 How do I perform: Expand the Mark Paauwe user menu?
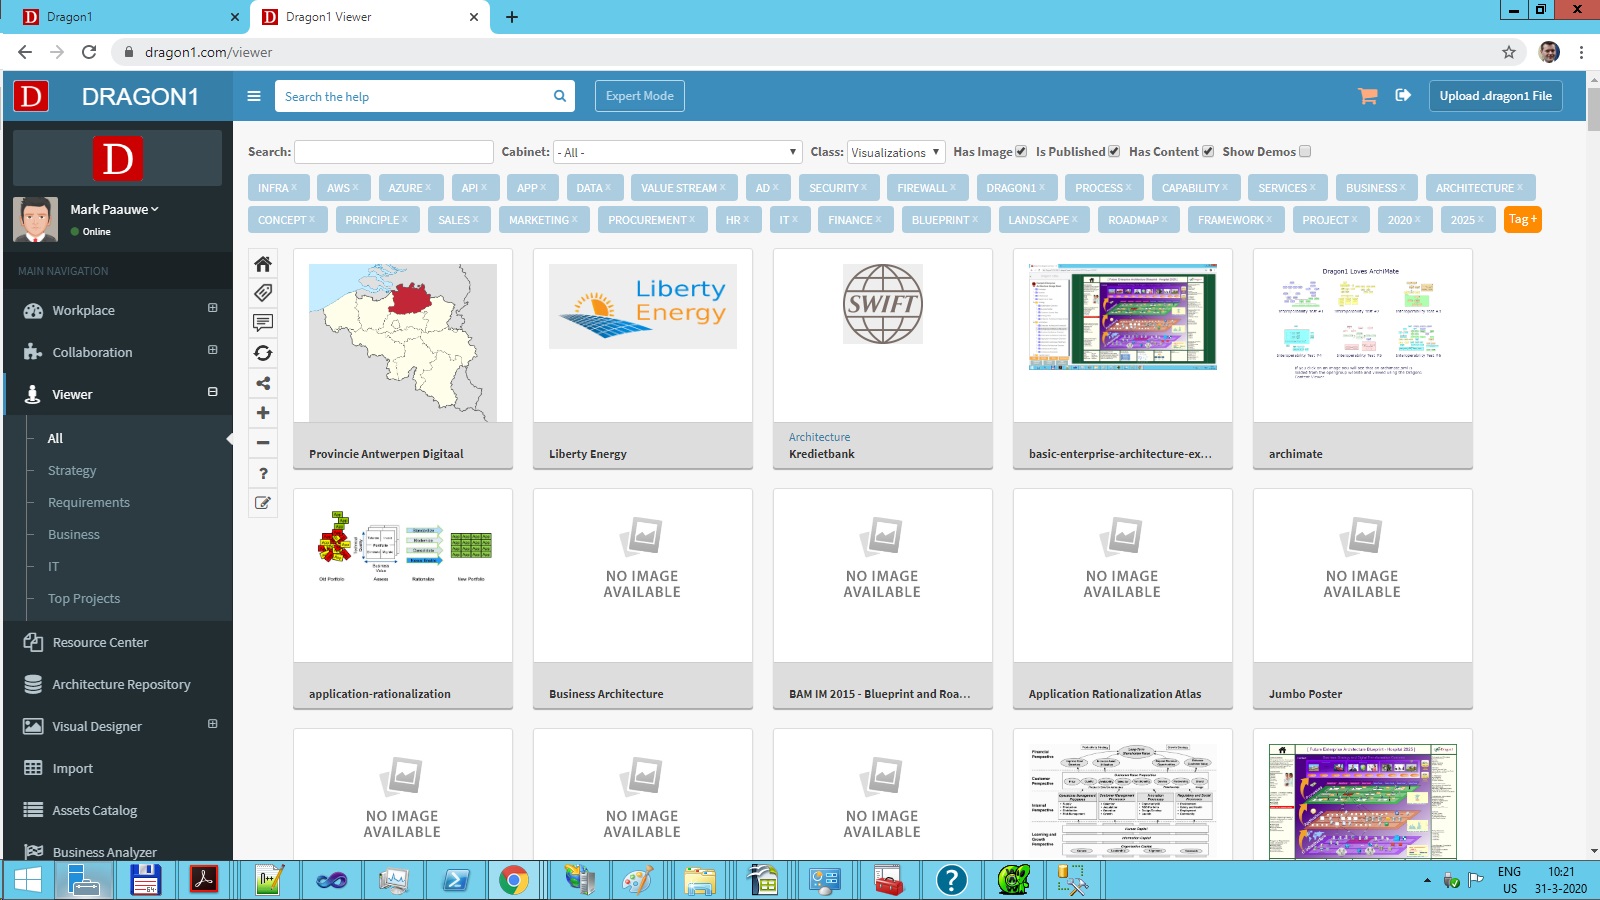[114, 209]
